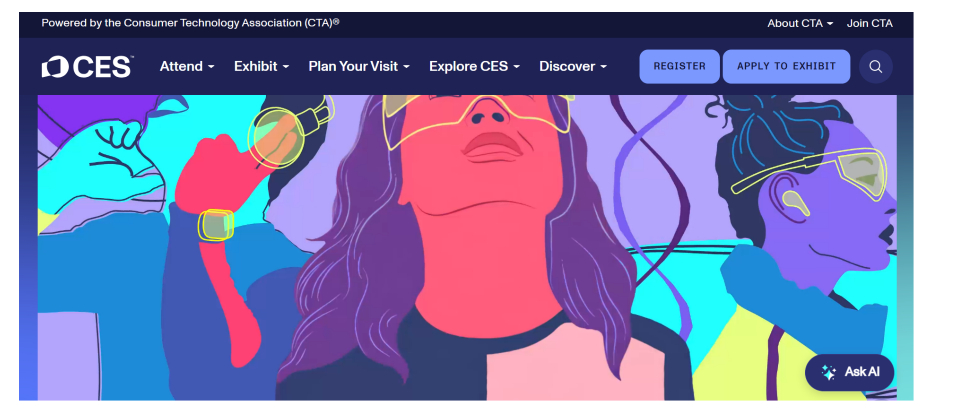Image resolution: width=953 pixels, height=413 pixels.
Task: Expand the About CTA dropdown
Action: click(x=800, y=24)
